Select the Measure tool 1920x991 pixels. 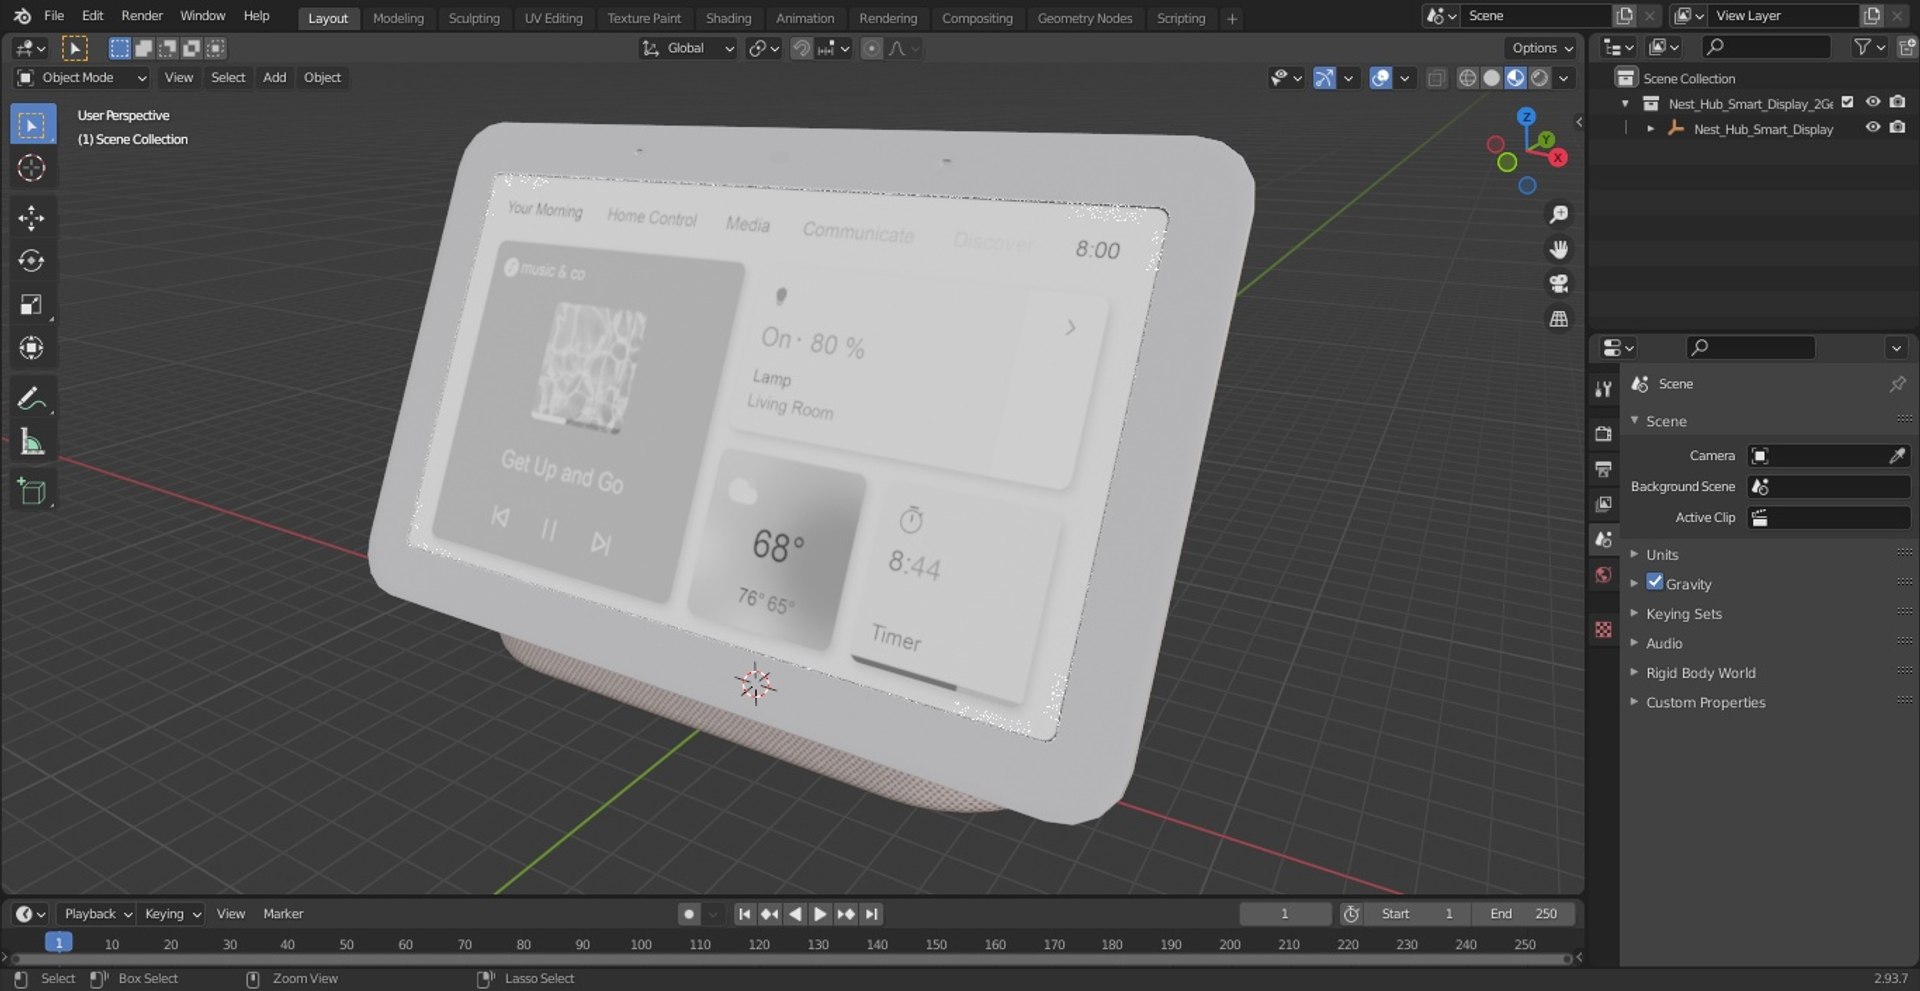click(x=32, y=442)
